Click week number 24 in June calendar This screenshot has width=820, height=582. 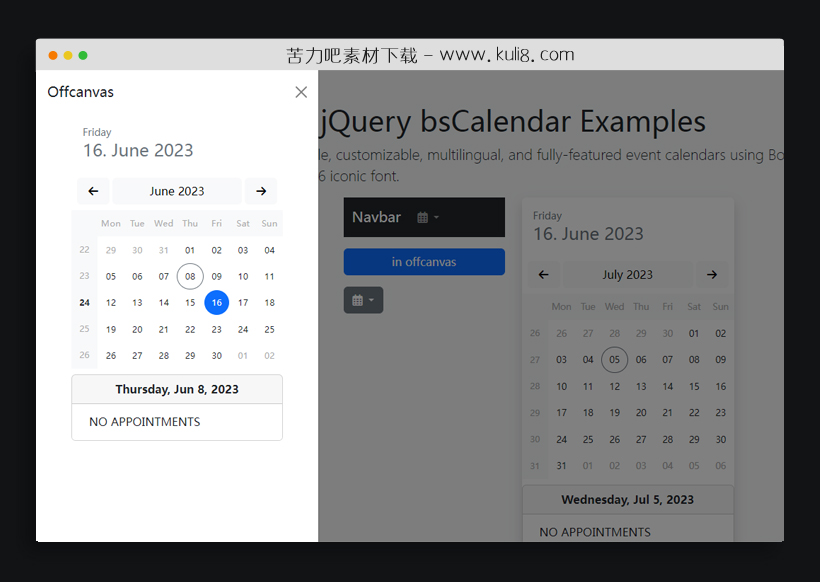84,303
